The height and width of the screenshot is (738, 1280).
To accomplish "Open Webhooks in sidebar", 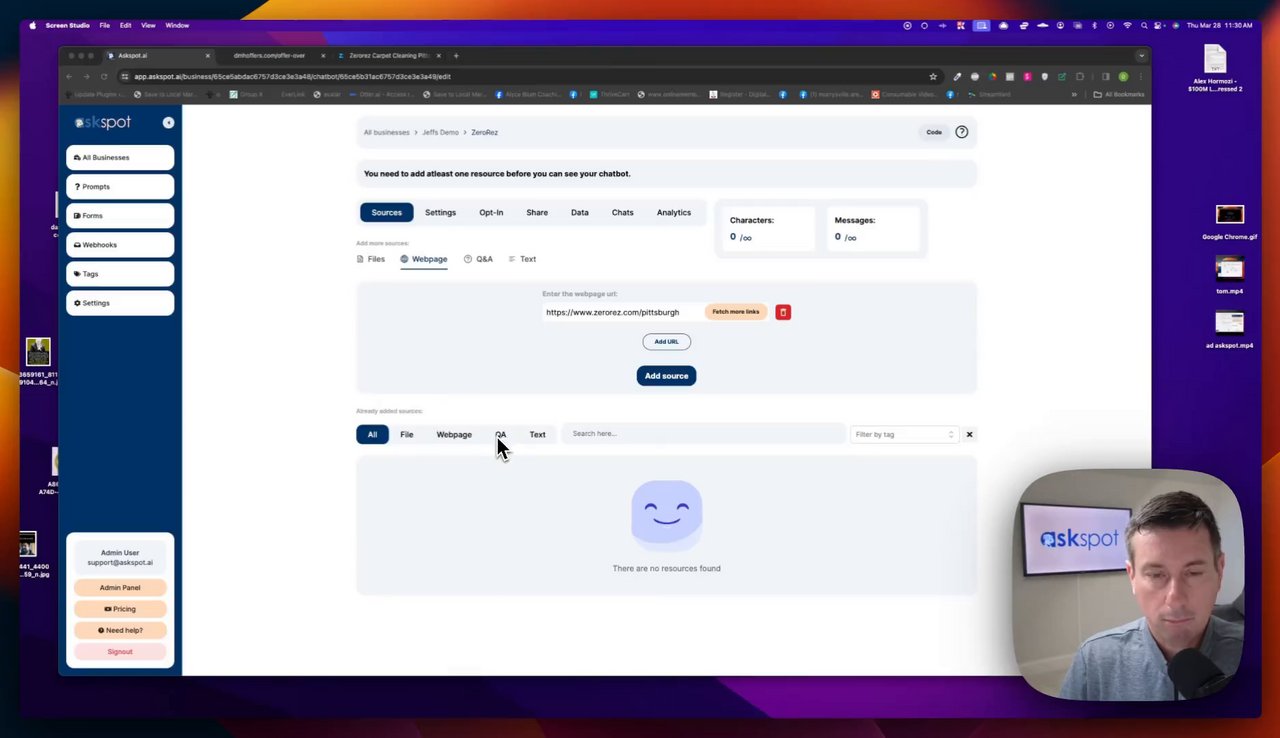I will 120,244.
